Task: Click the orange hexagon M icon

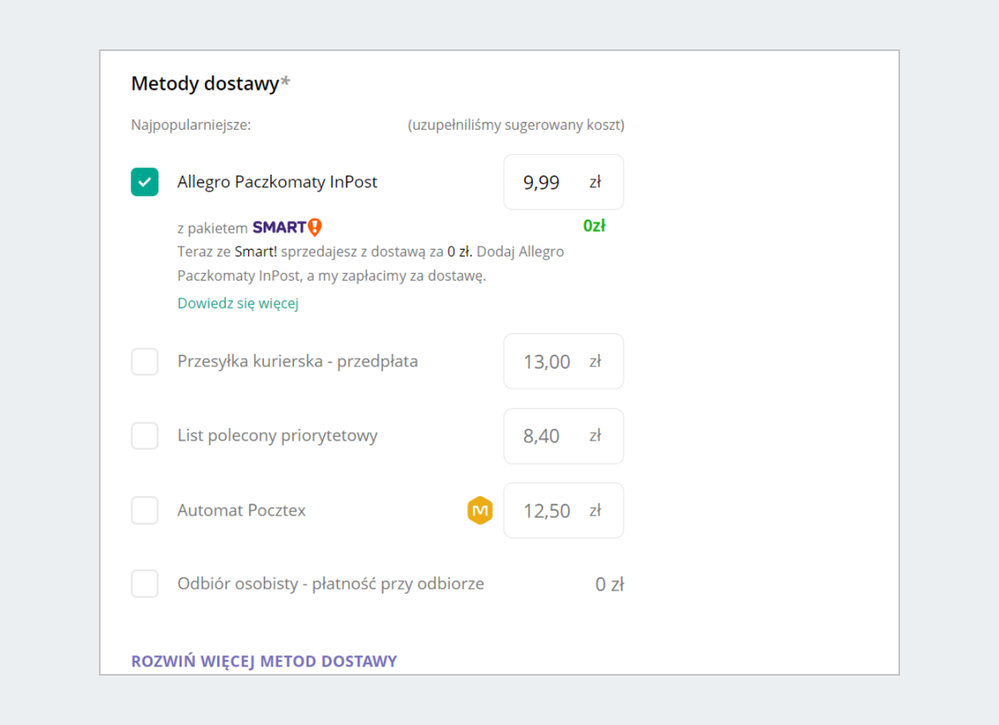Action: [x=480, y=510]
